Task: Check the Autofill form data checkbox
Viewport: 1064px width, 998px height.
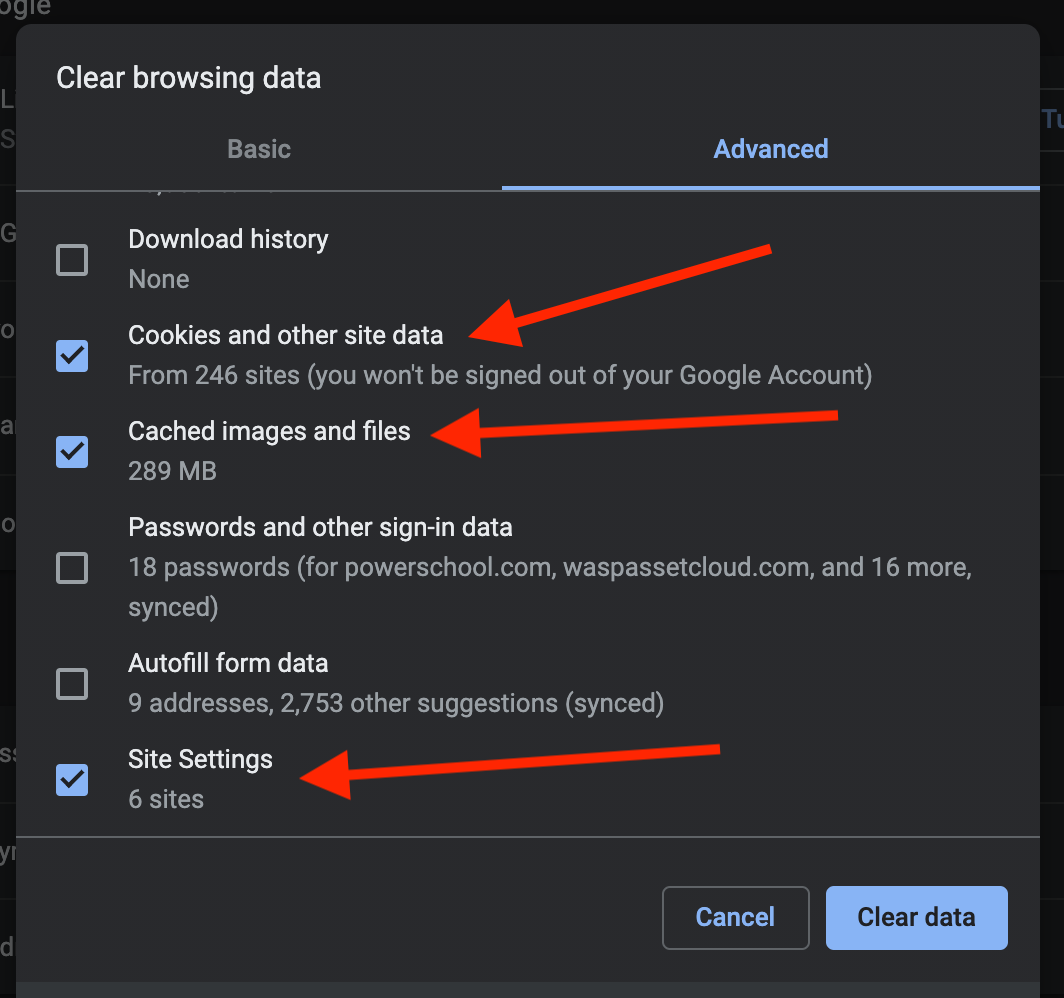Action: click(x=72, y=684)
